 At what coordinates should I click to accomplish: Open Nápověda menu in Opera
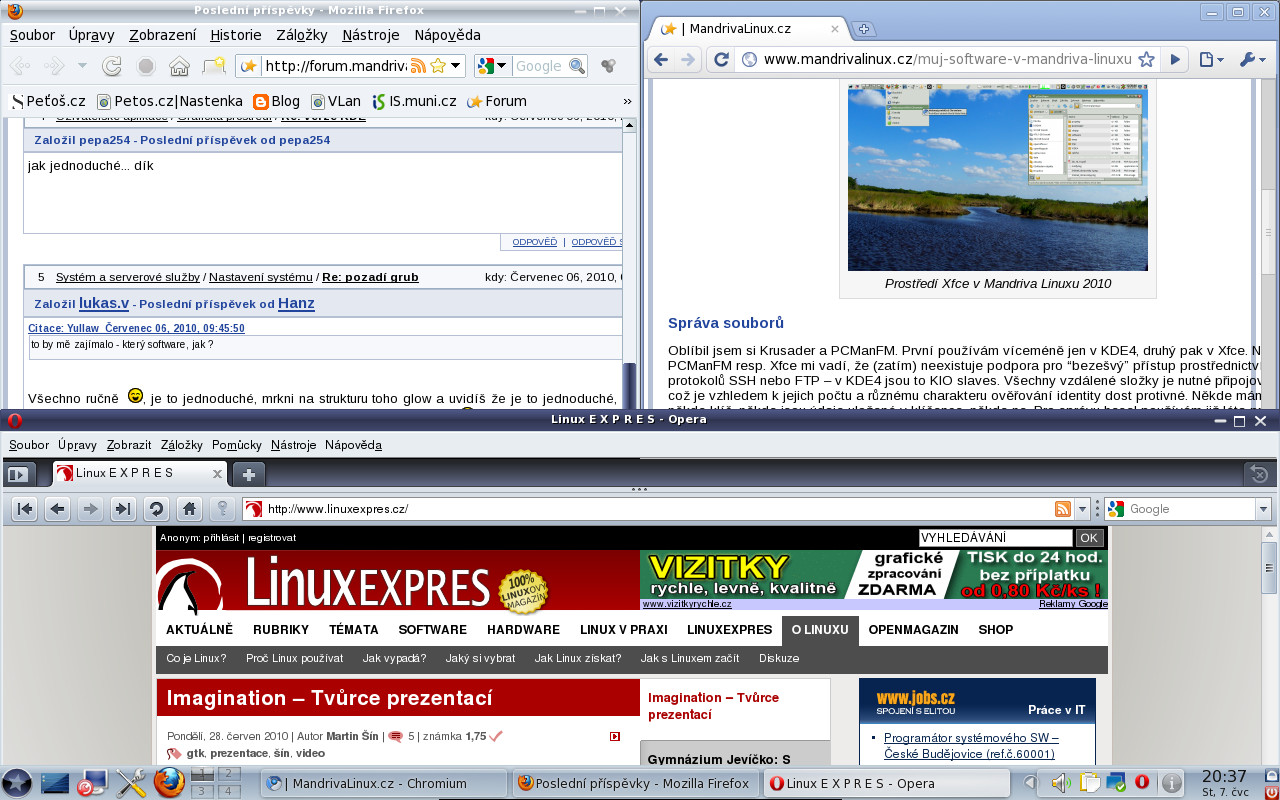coord(353,445)
